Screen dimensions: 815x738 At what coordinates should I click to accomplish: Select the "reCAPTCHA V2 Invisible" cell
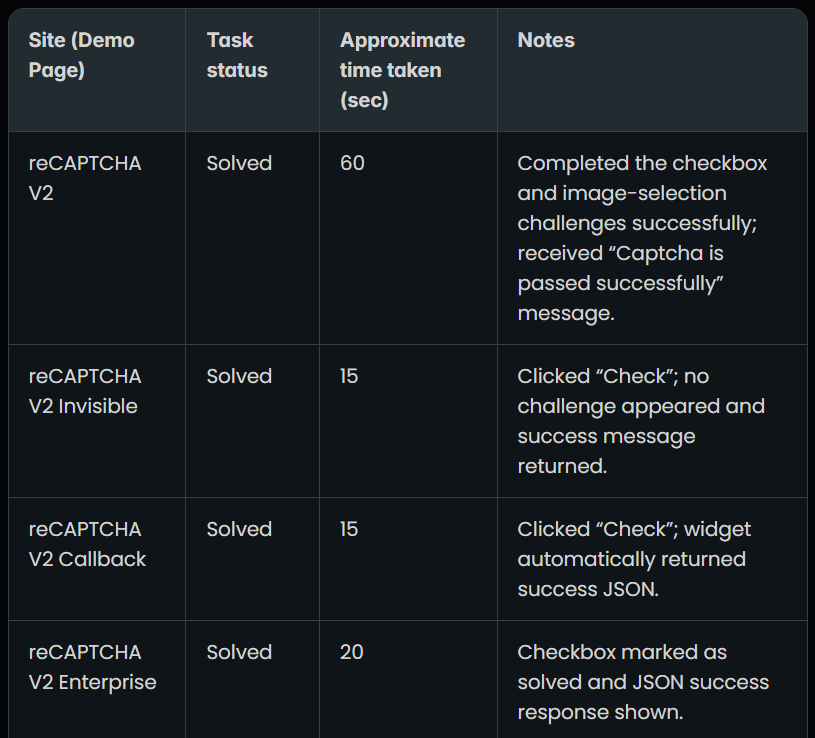(x=85, y=391)
